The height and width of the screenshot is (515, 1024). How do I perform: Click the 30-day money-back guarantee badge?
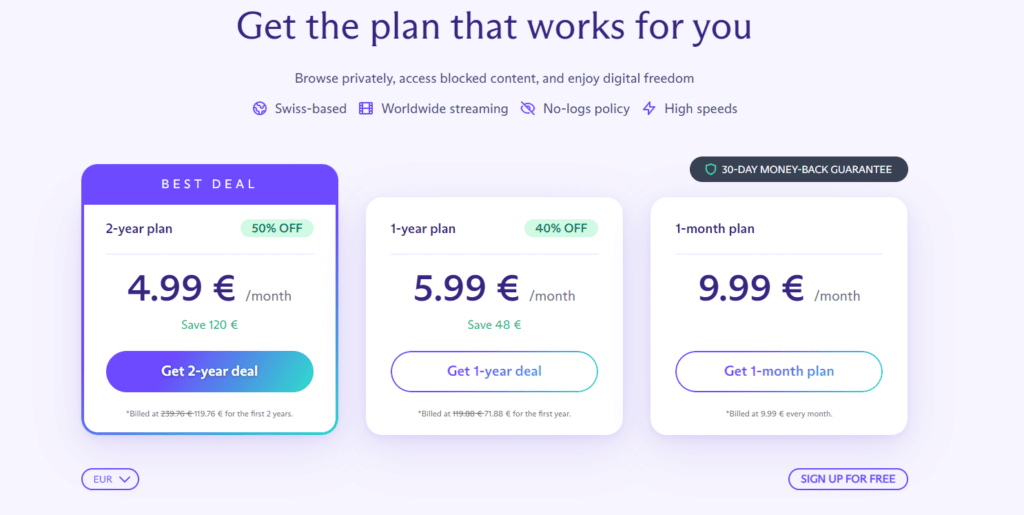click(798, 170)
